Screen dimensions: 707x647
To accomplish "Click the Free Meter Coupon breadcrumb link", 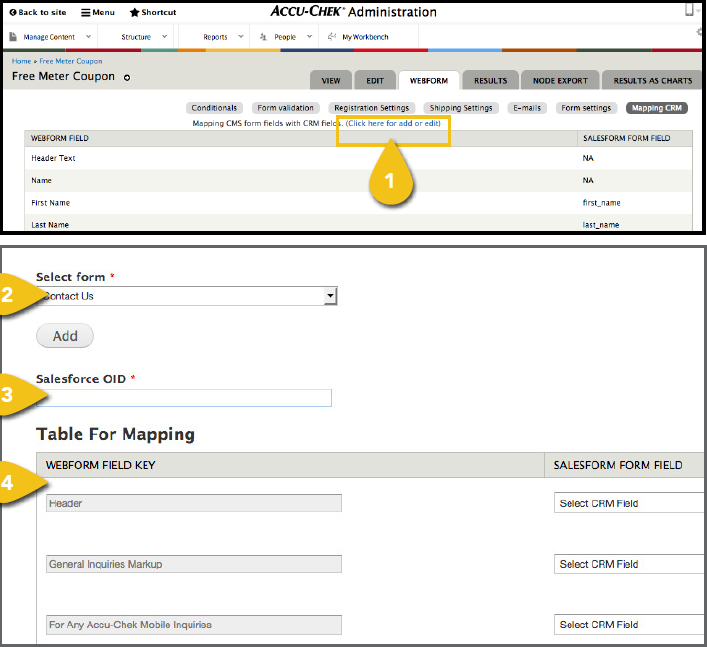I will tap(71, 61).
